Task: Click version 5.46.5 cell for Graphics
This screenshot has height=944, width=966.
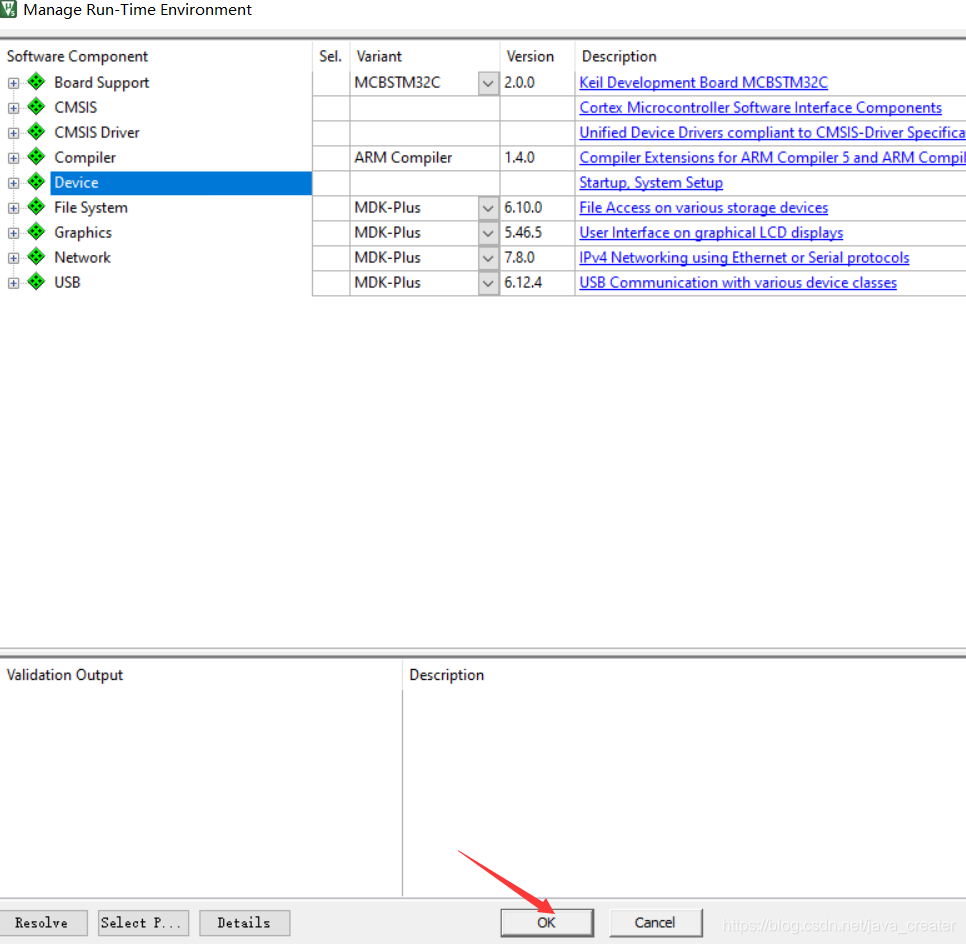Action: pos(537,232)
